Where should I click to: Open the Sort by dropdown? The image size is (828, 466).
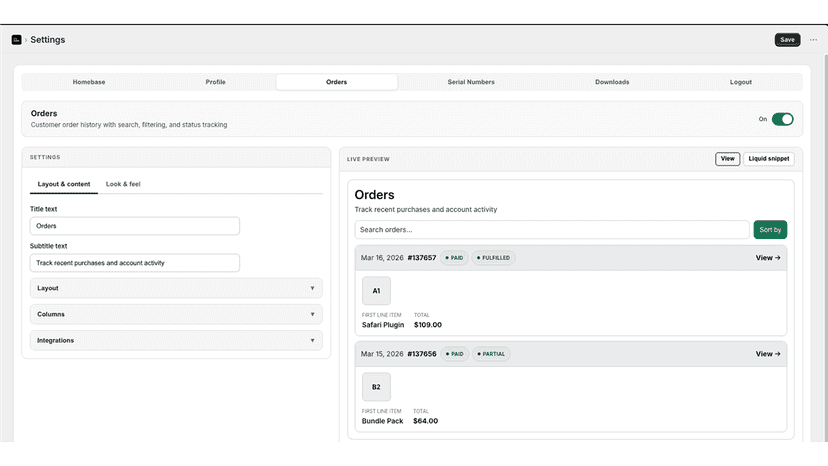tap(770, 230)
